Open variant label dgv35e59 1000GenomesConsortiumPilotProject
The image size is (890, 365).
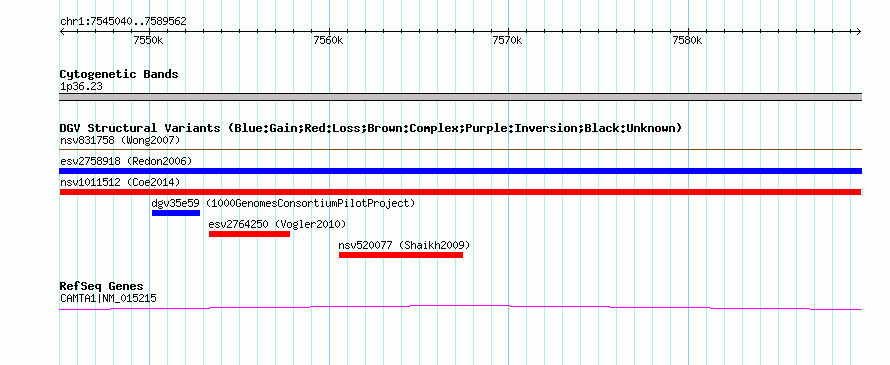click(283, 203)
